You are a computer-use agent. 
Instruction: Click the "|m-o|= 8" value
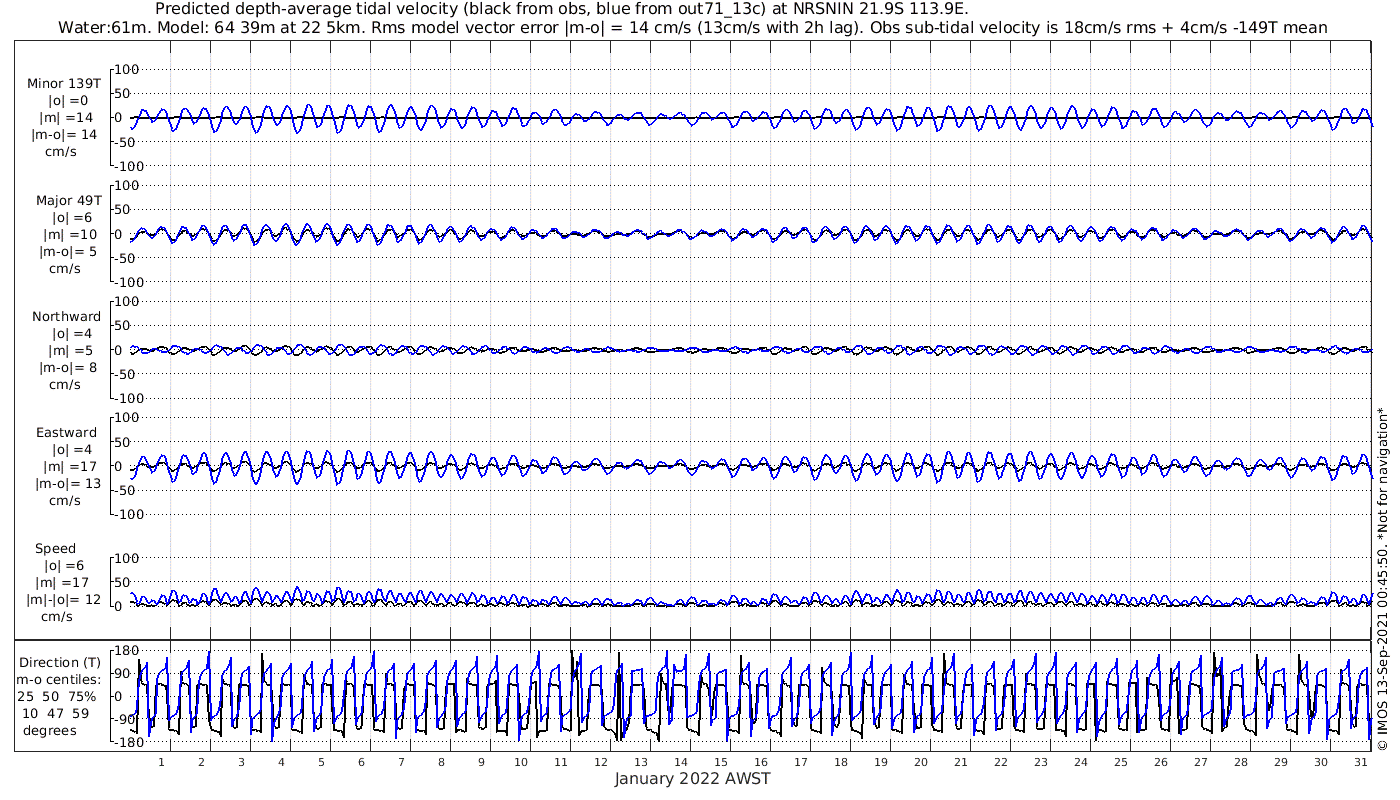[66, 367]
